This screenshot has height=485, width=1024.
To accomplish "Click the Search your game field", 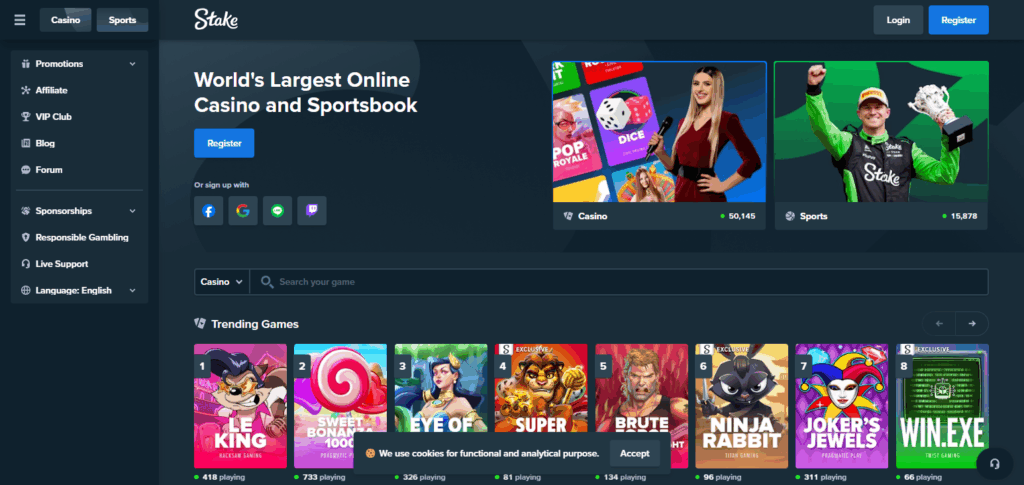I will tap(618, 282).
